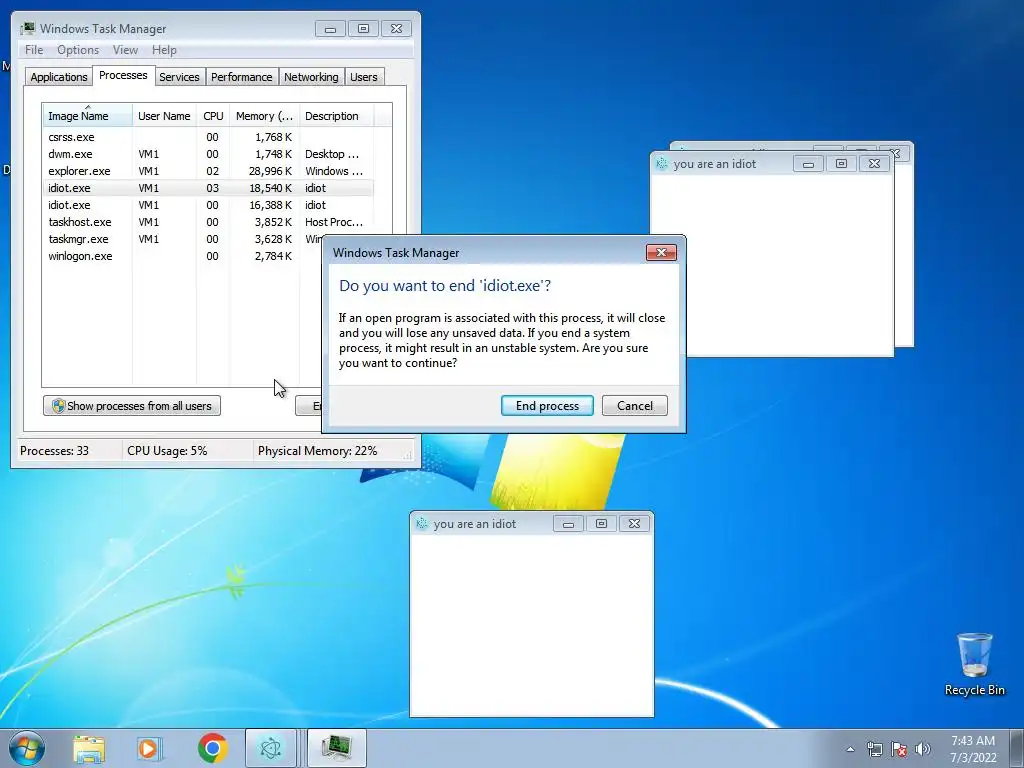Close the lower 'you are an idiot' window
This screenshot has width=1024, height=768.
point(634,524)
